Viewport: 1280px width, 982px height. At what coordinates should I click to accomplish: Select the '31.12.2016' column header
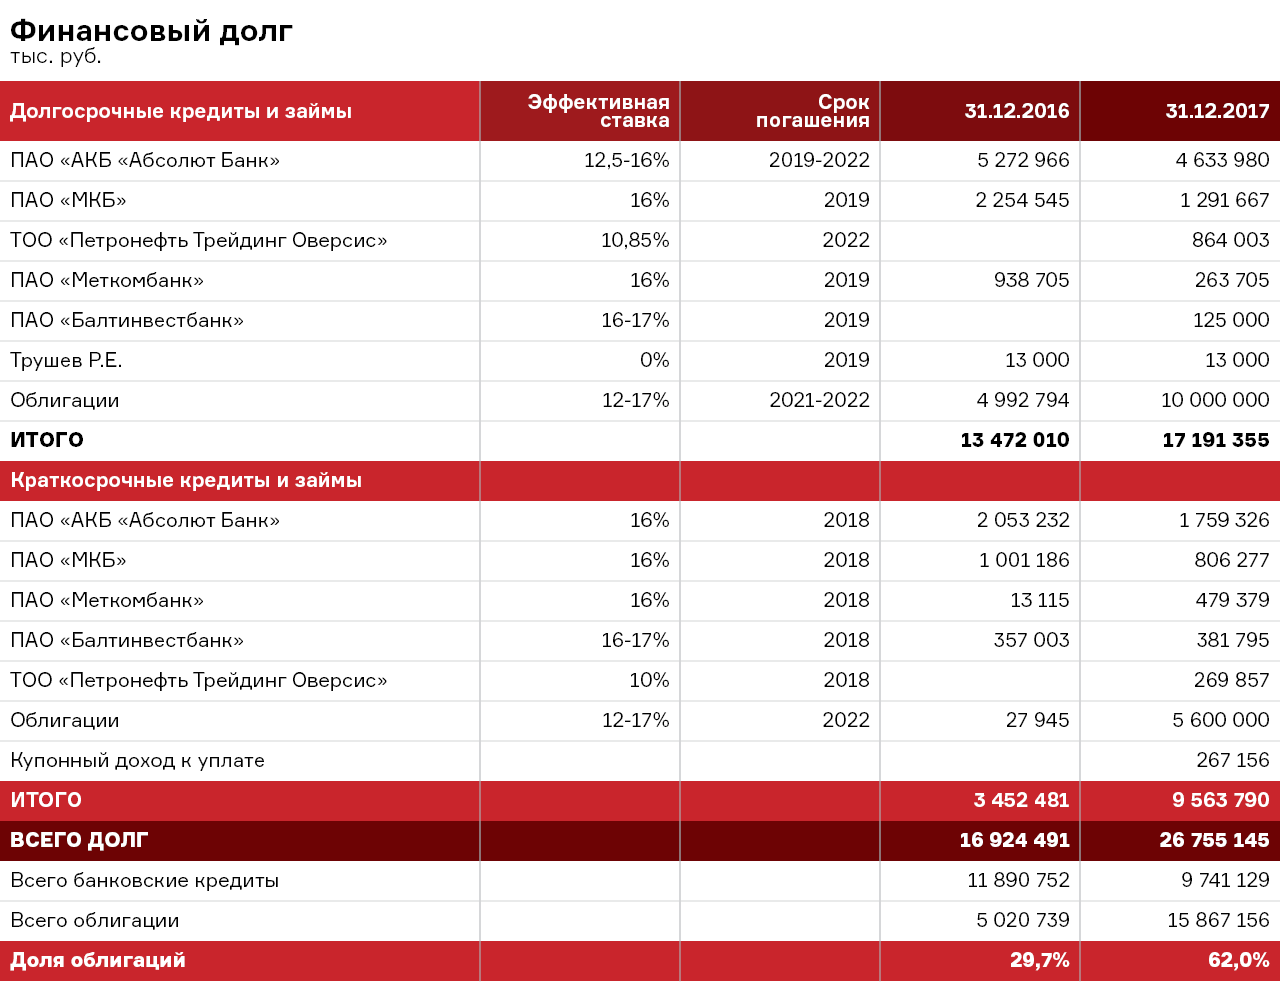click(1017, 111)
